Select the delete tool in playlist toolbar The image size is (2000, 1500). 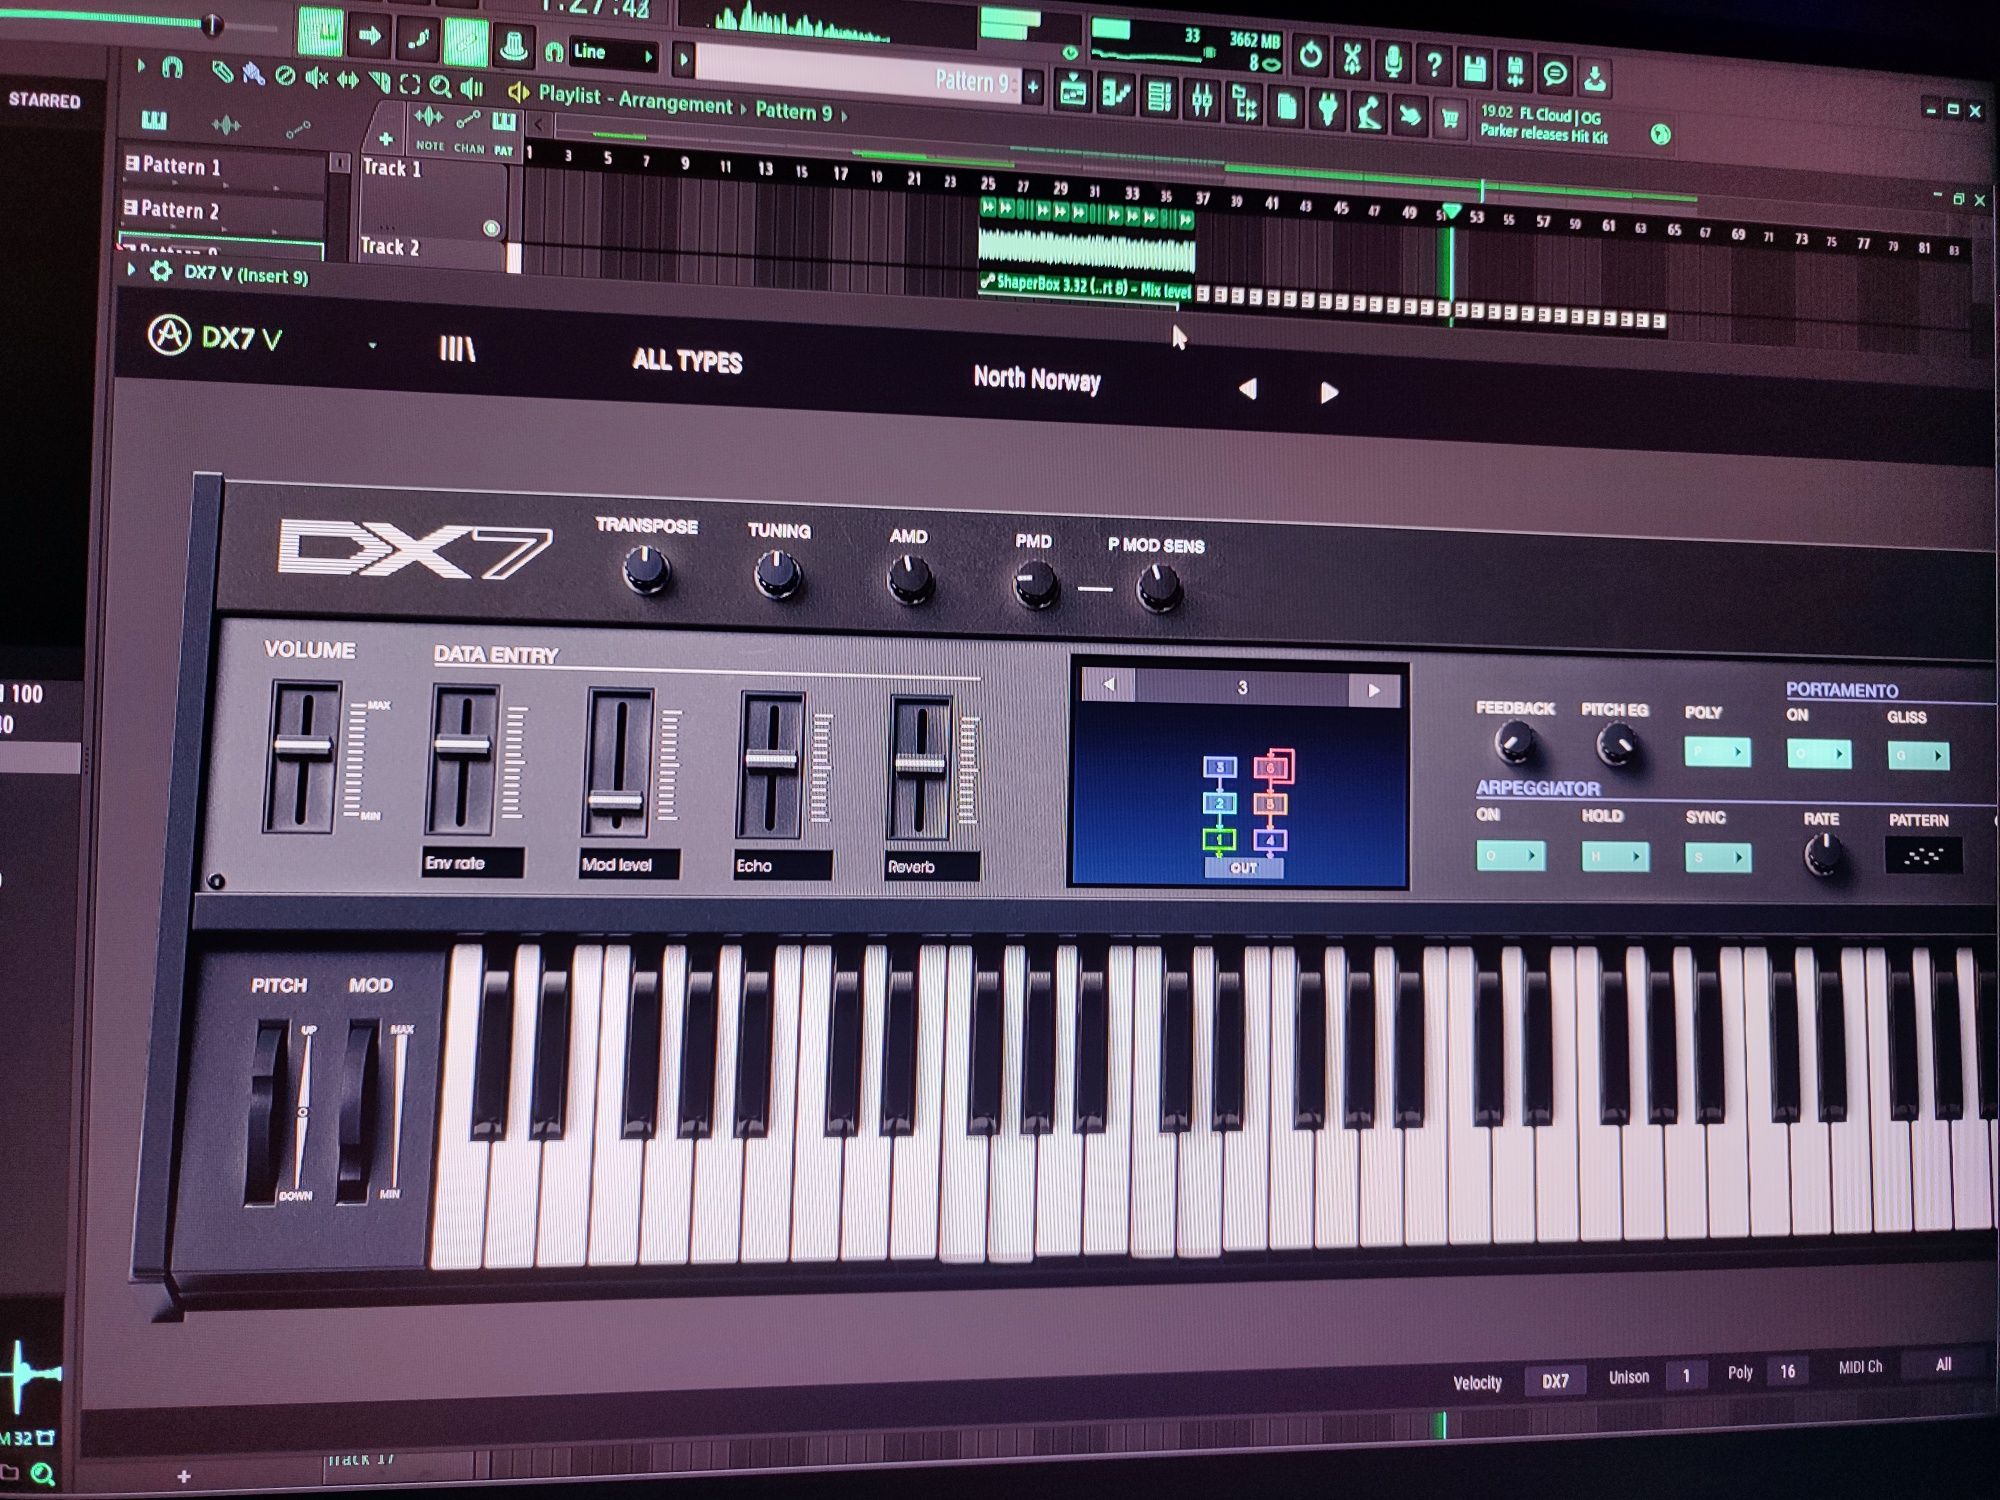coord(286,76)
